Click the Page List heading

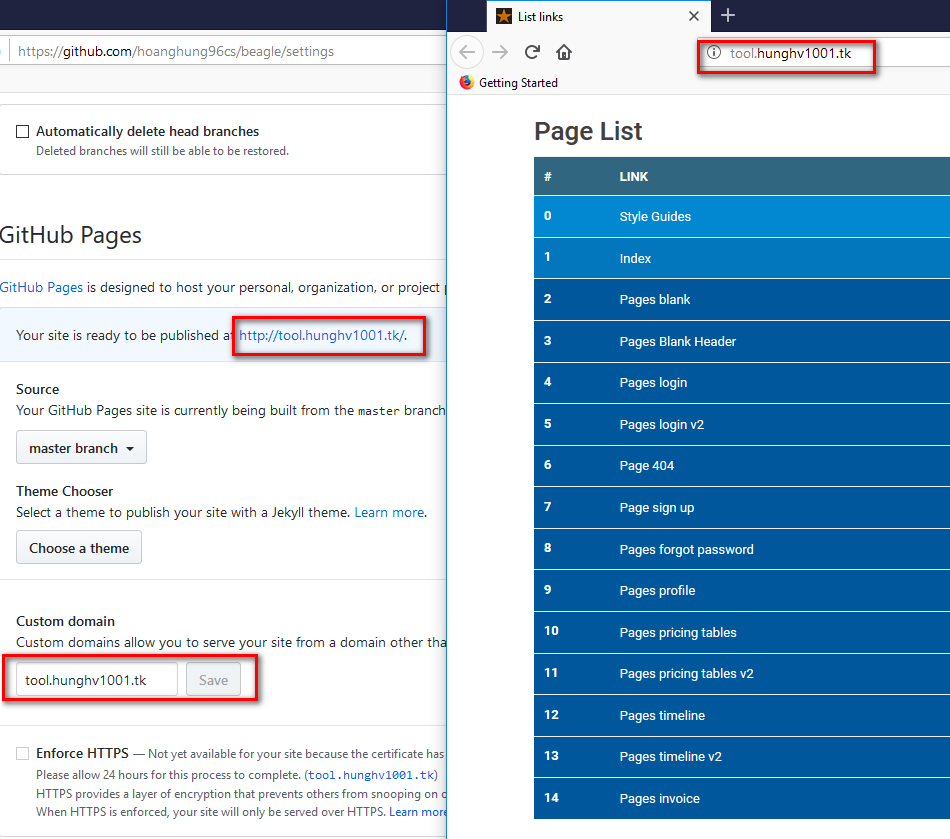588,131
